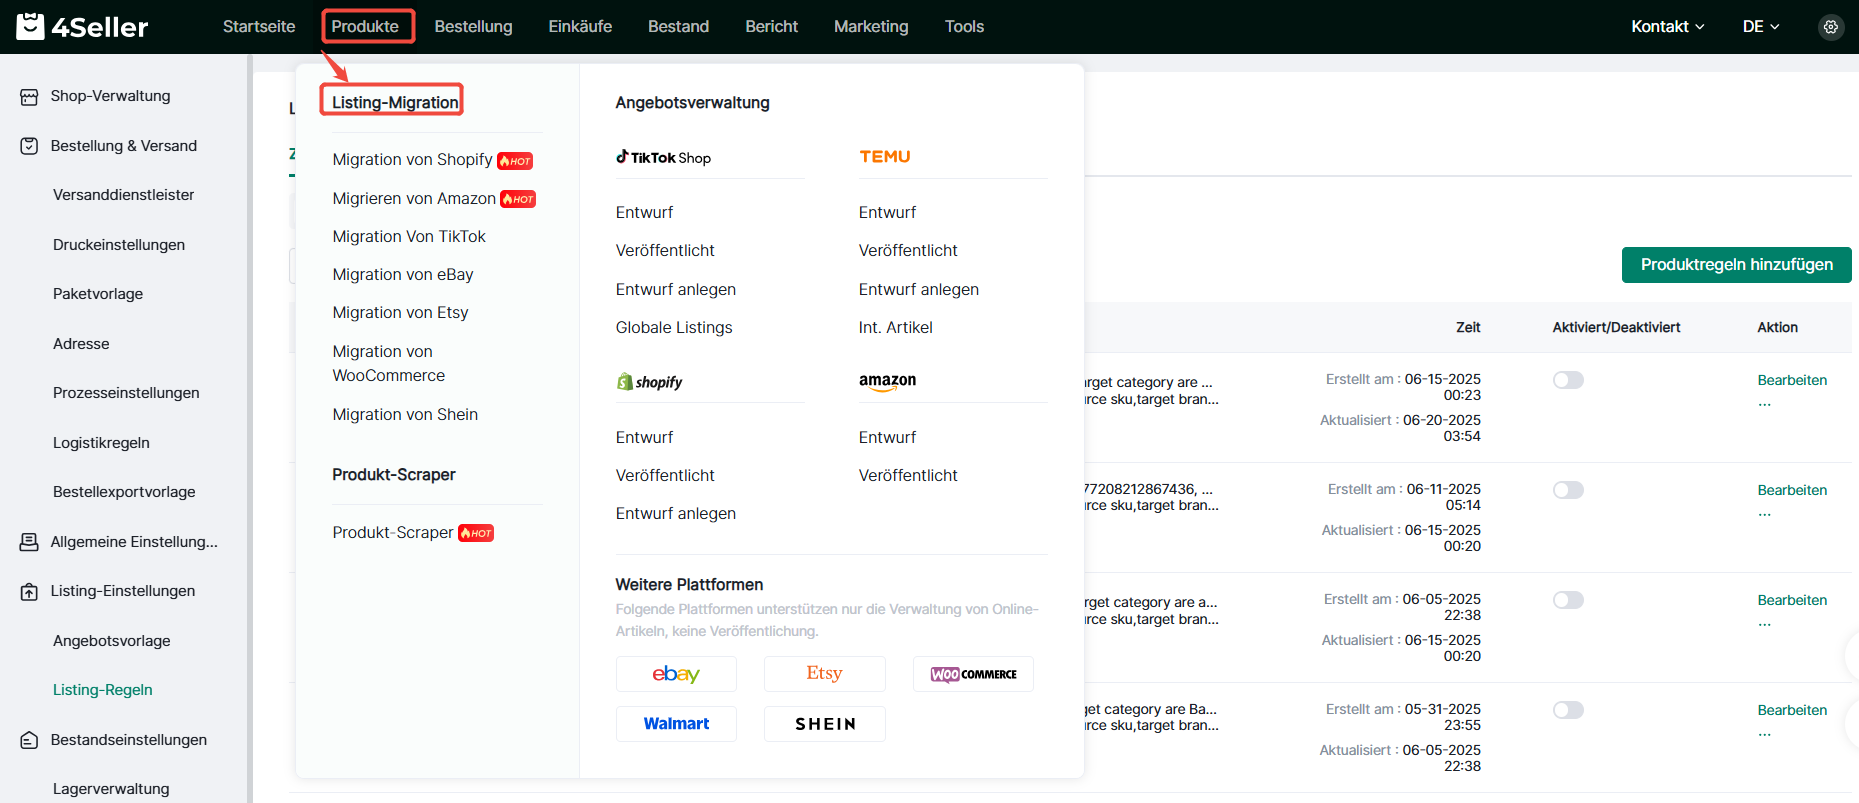Viewport: 1859px width, 803px height.
Task: Open the Bestellung menu
Action: [x=473, y=27]
